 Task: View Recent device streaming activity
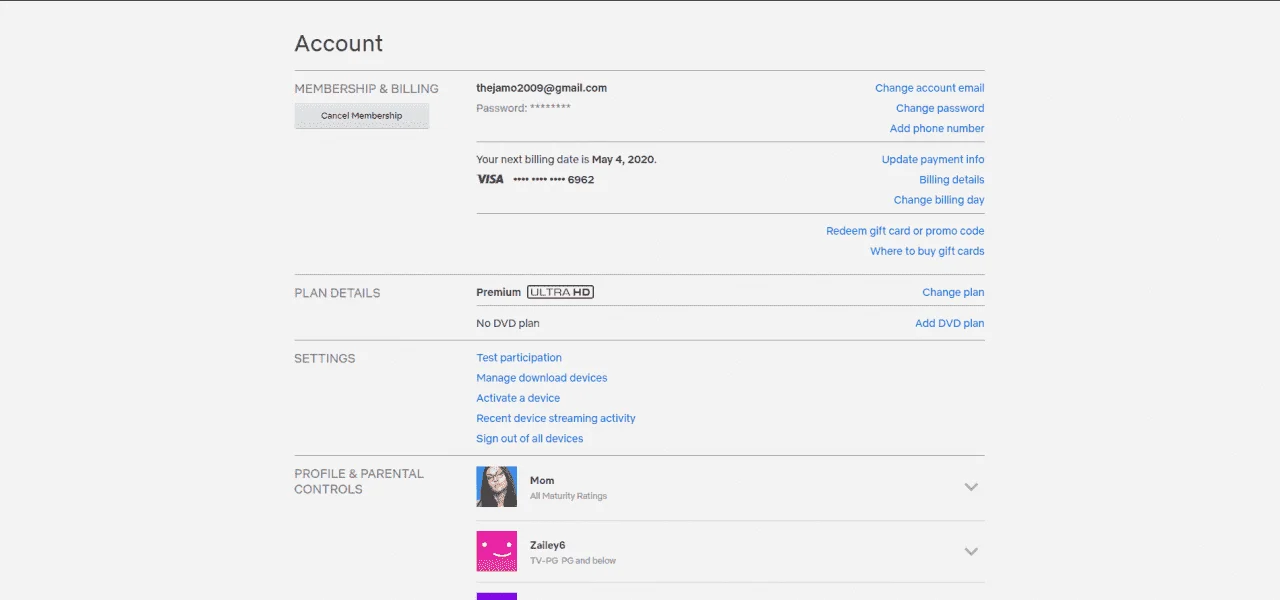tap(556, 418)
